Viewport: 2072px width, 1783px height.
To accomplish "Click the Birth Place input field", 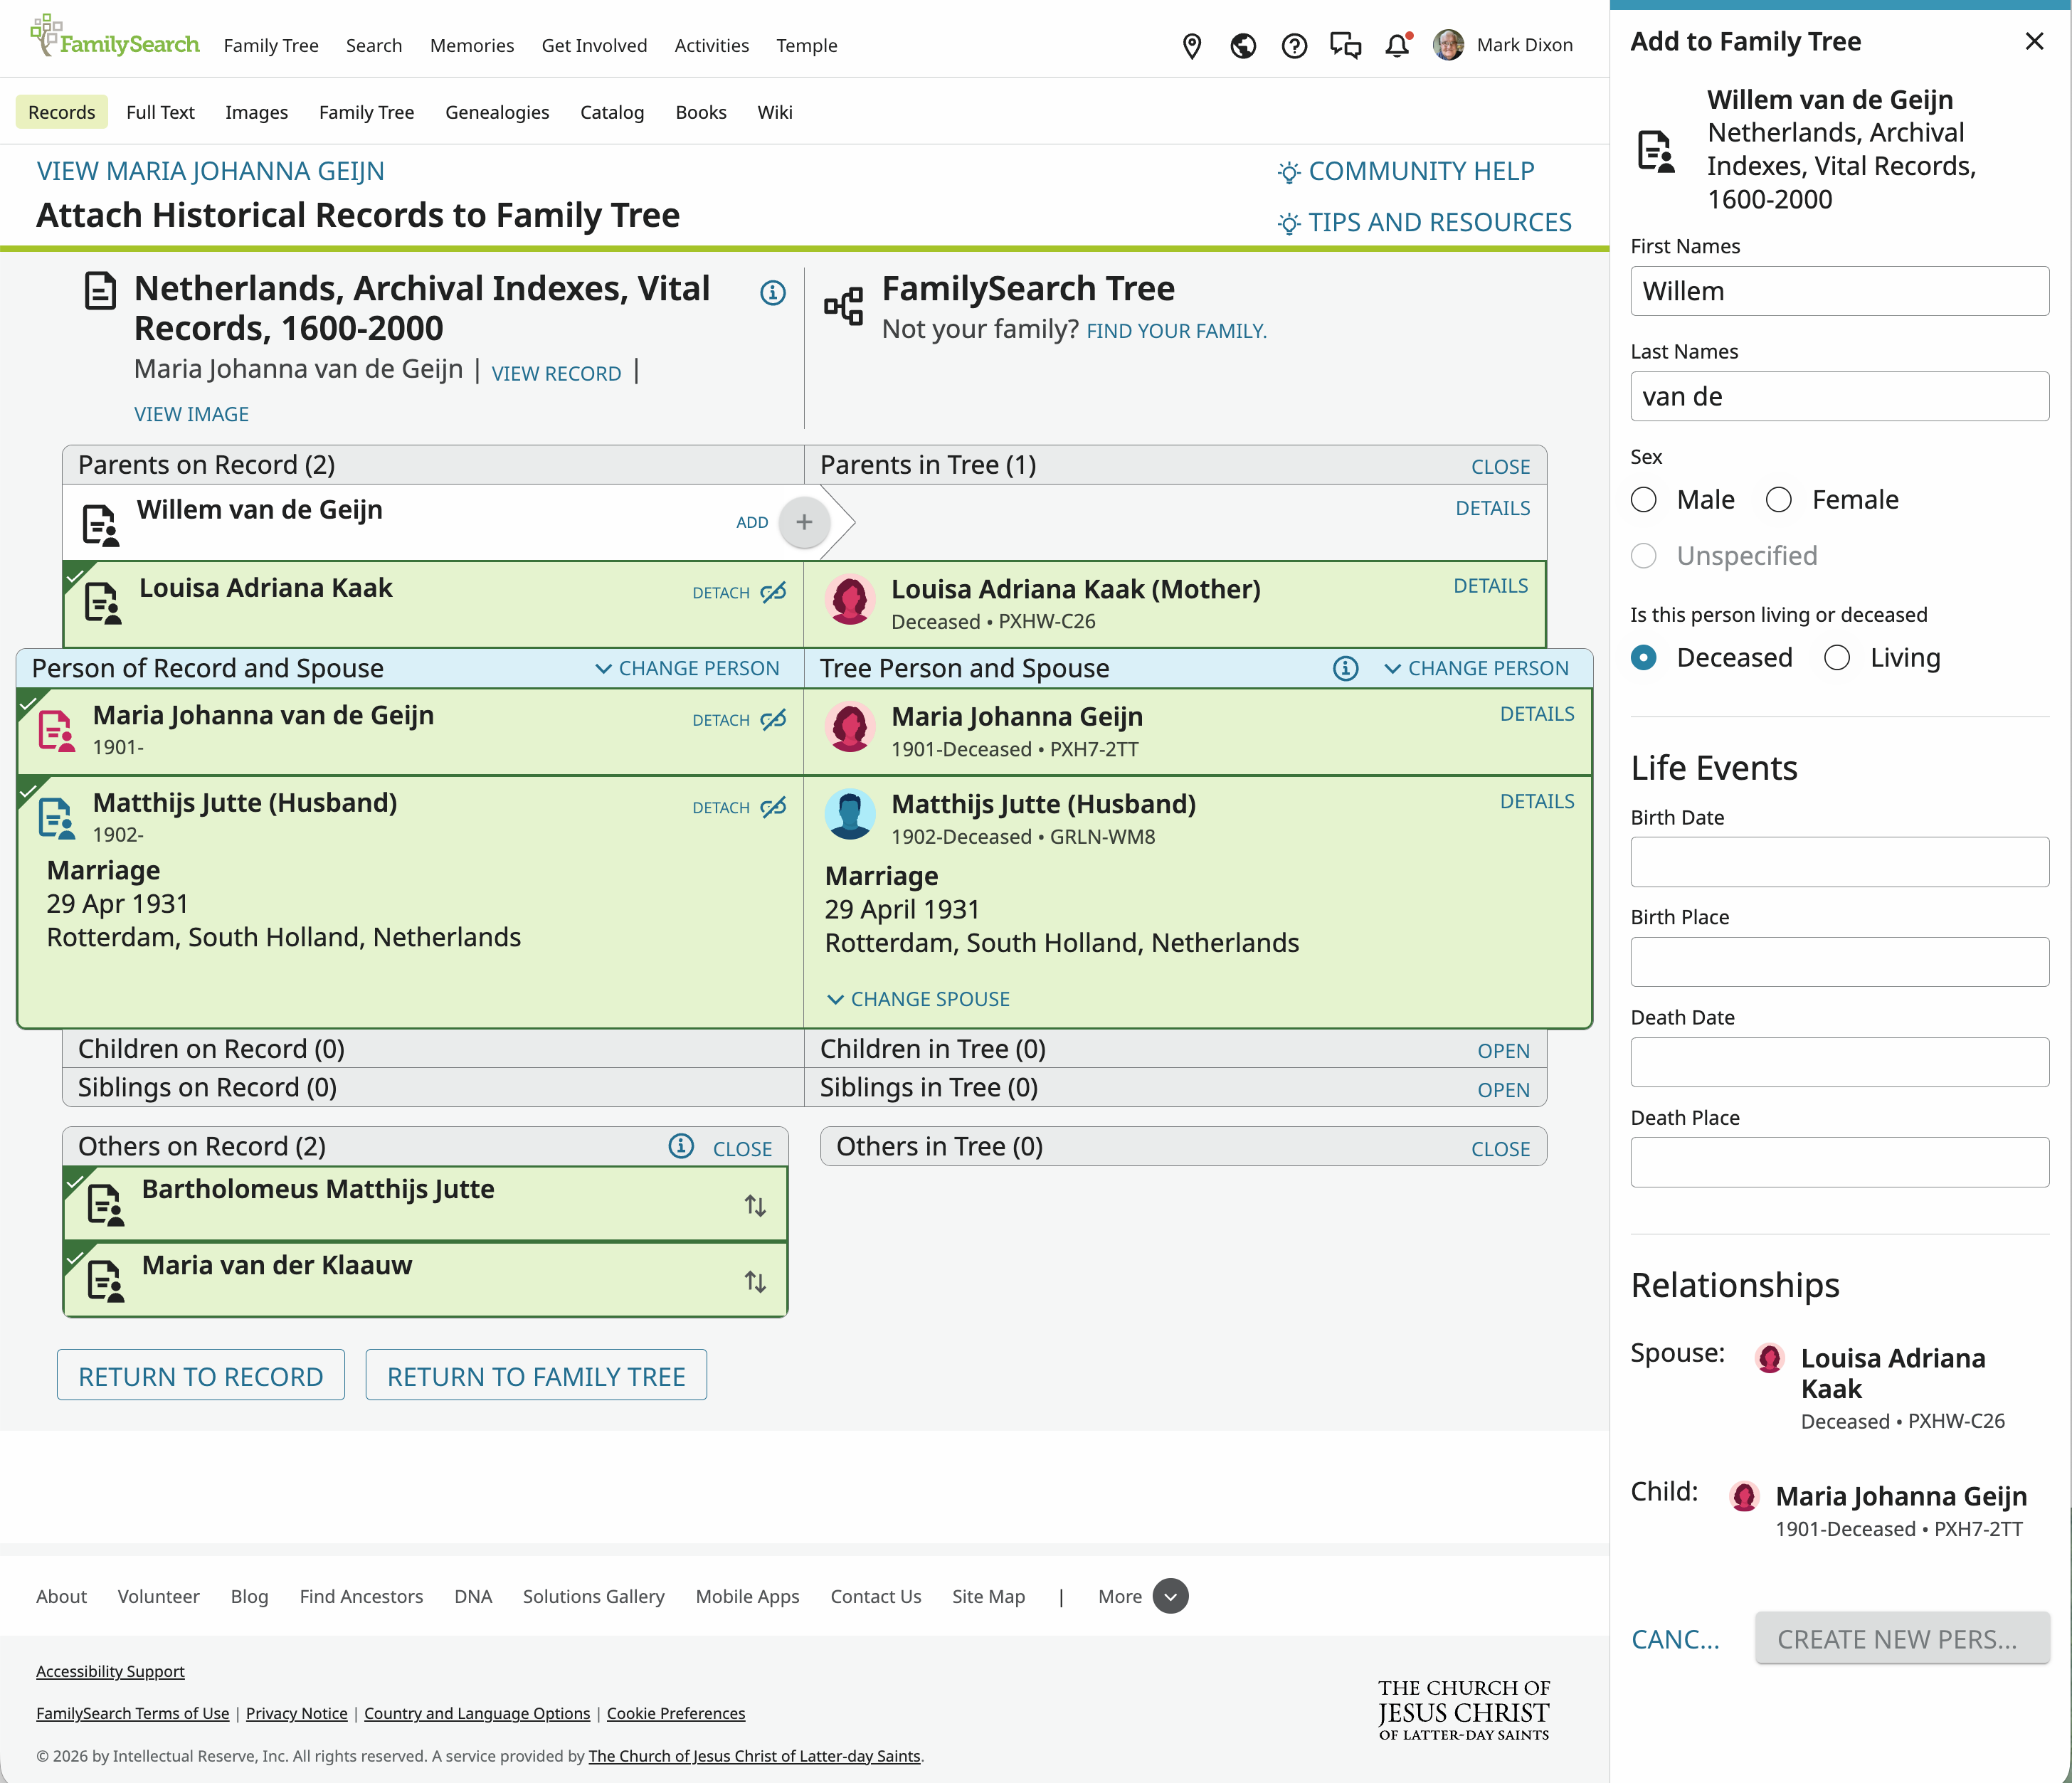I will click(x=1839, y=962).
